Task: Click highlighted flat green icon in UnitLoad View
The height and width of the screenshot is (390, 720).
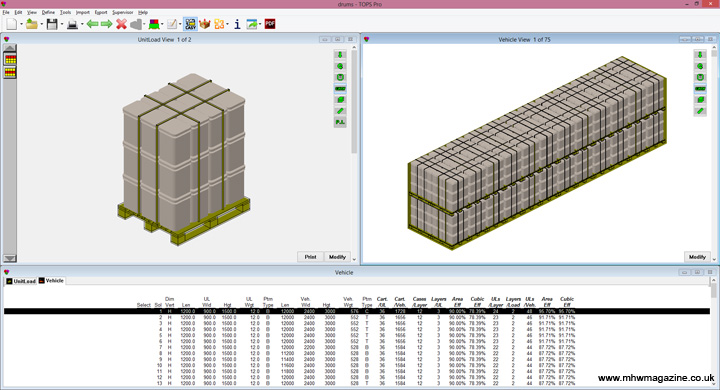Action: coord(340,88)
